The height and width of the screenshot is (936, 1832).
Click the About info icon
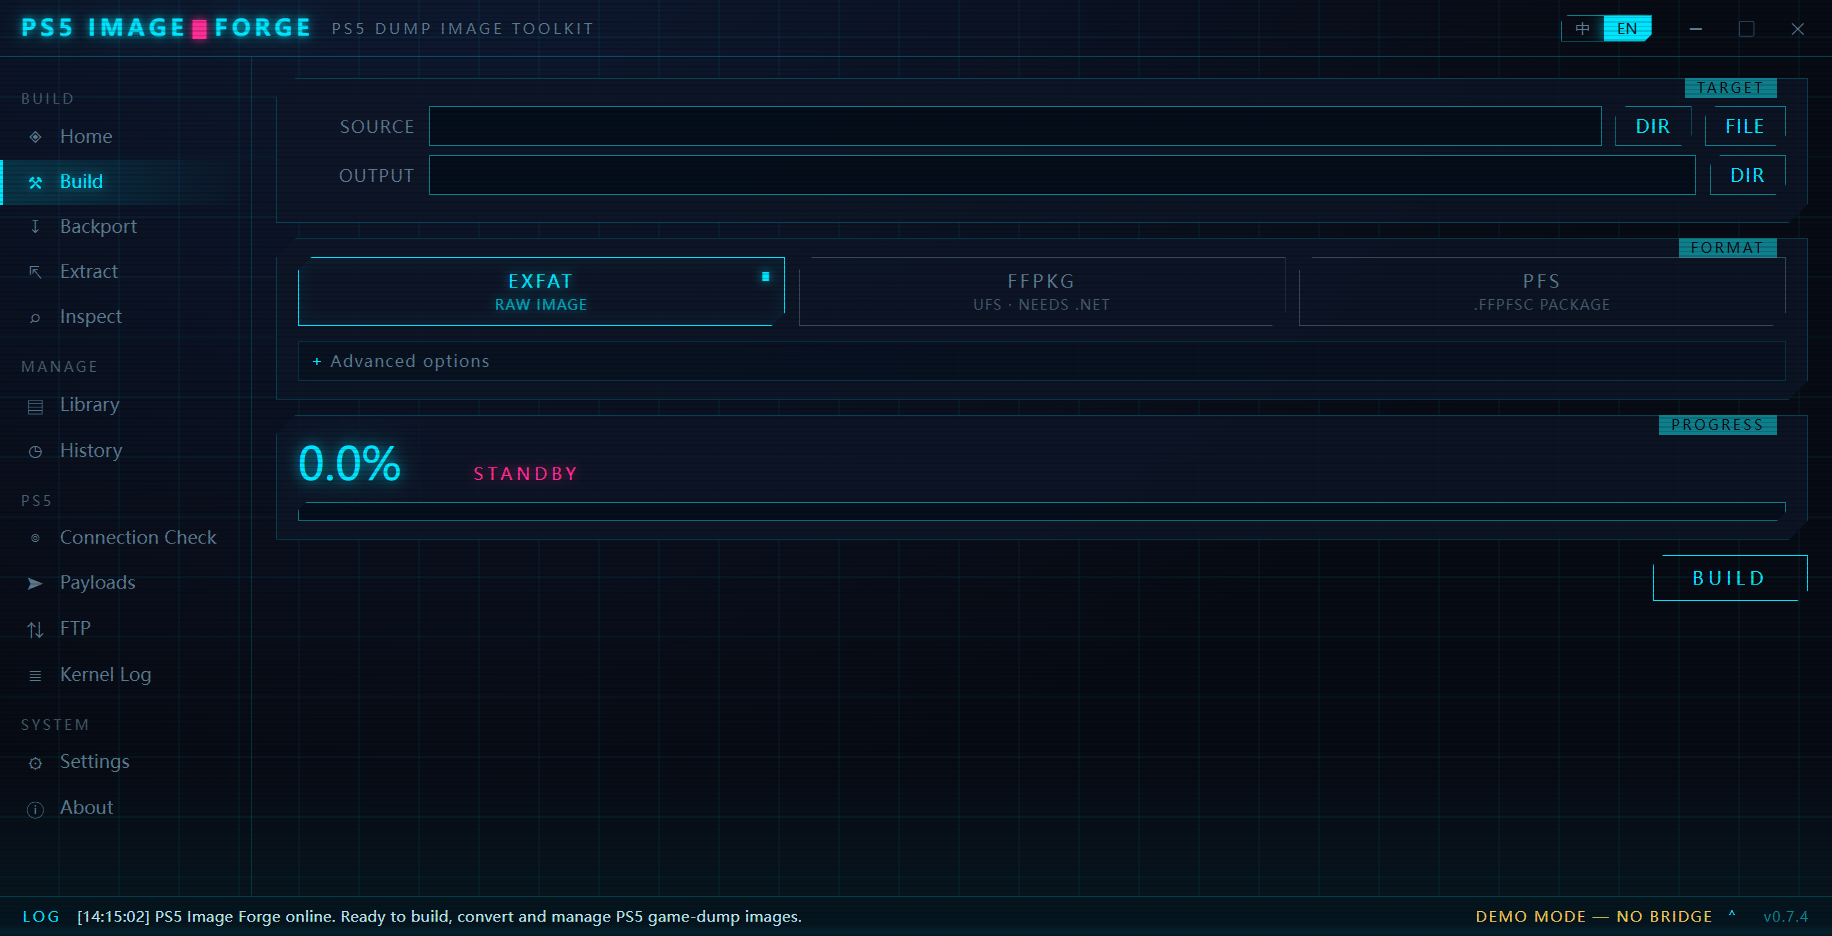pyautogui.click(x=35, y=809)
